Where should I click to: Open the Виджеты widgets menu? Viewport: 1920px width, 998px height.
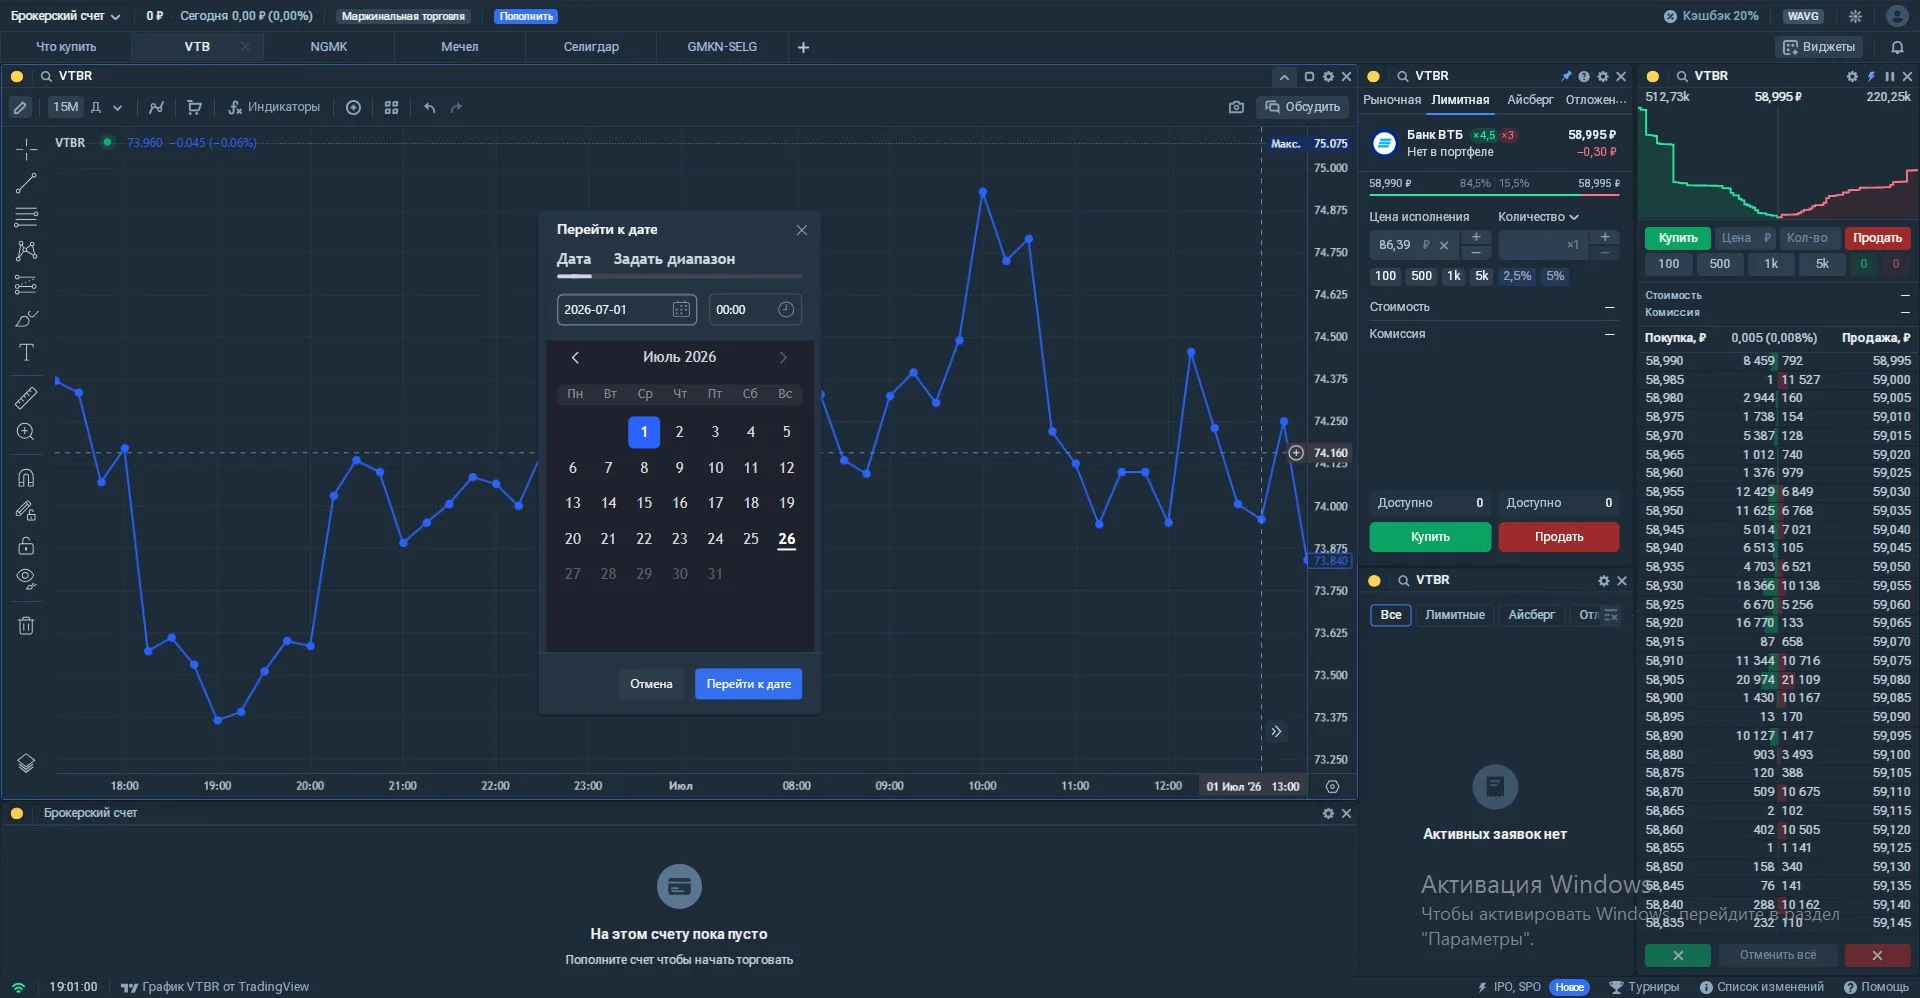1819,47
